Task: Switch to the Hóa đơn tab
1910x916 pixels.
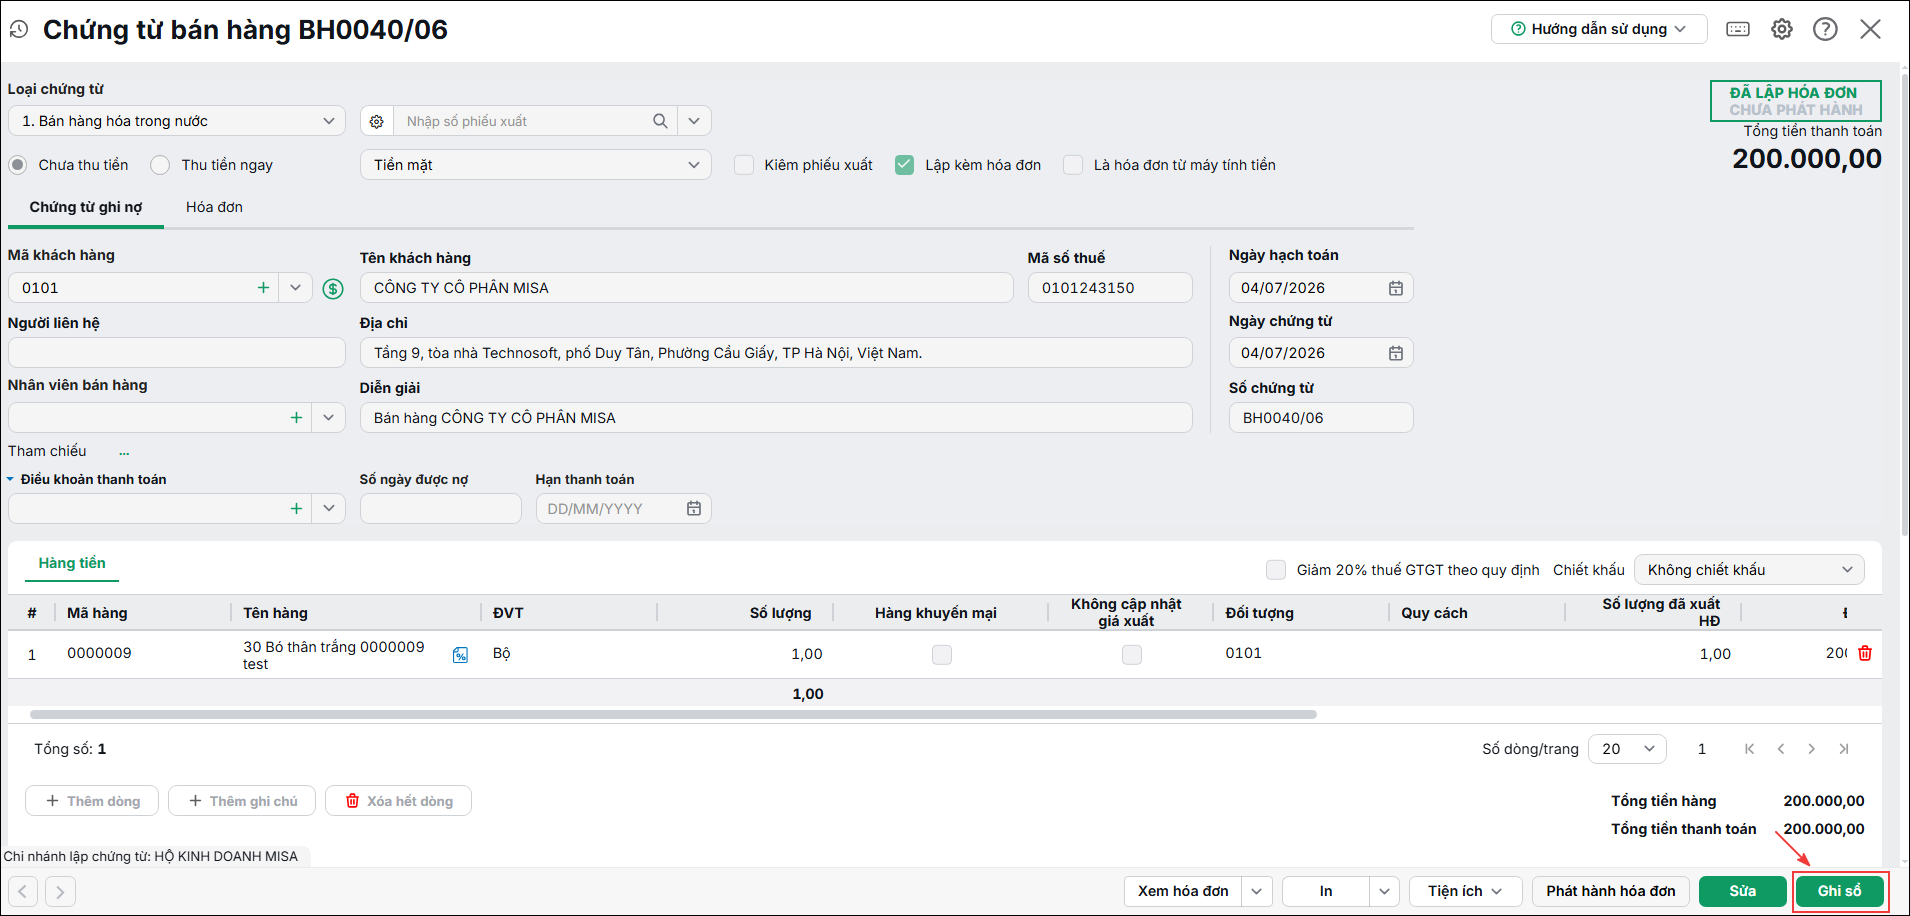Action: (214, 207)
